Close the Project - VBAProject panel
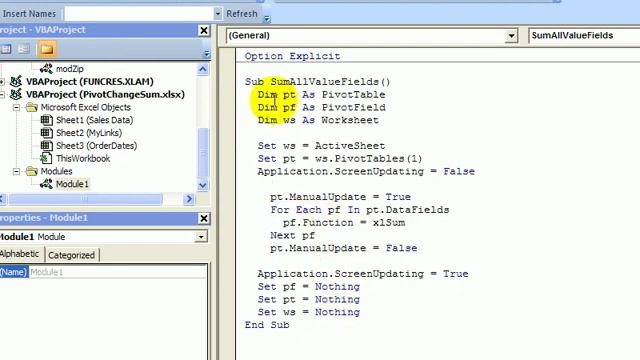 point(203,30)
